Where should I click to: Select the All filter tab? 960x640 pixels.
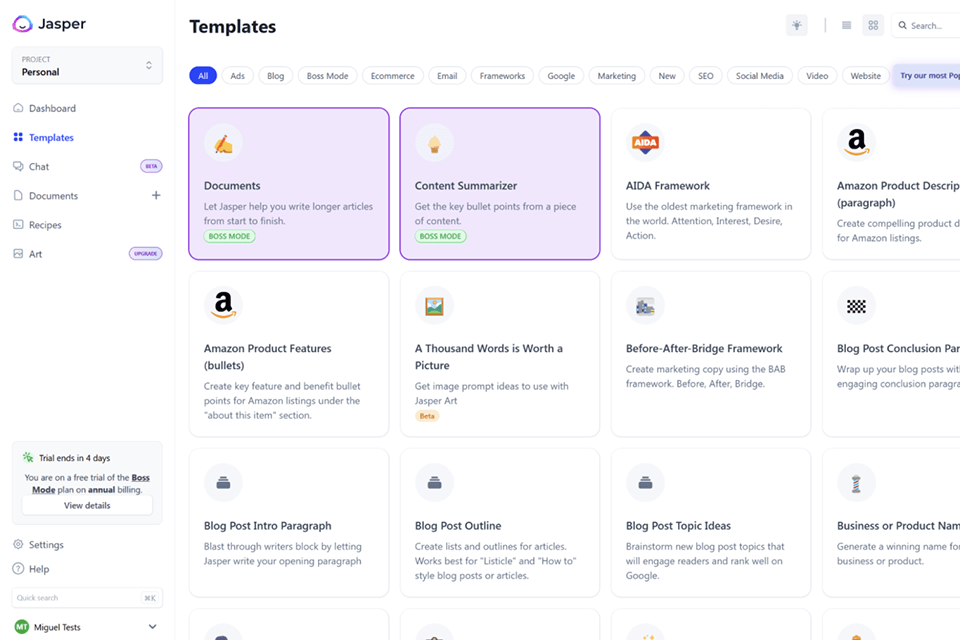click(203, 76)
